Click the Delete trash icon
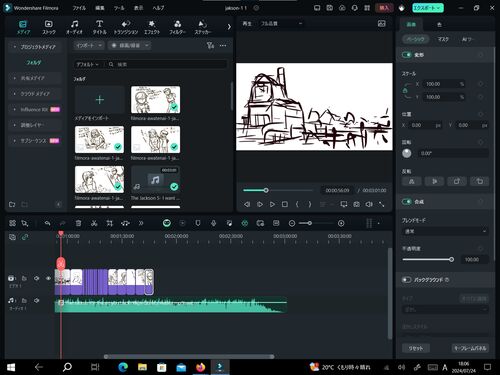The width and height of the screenshot is (500, 375). pyautogui.click(x=78, y=223)
